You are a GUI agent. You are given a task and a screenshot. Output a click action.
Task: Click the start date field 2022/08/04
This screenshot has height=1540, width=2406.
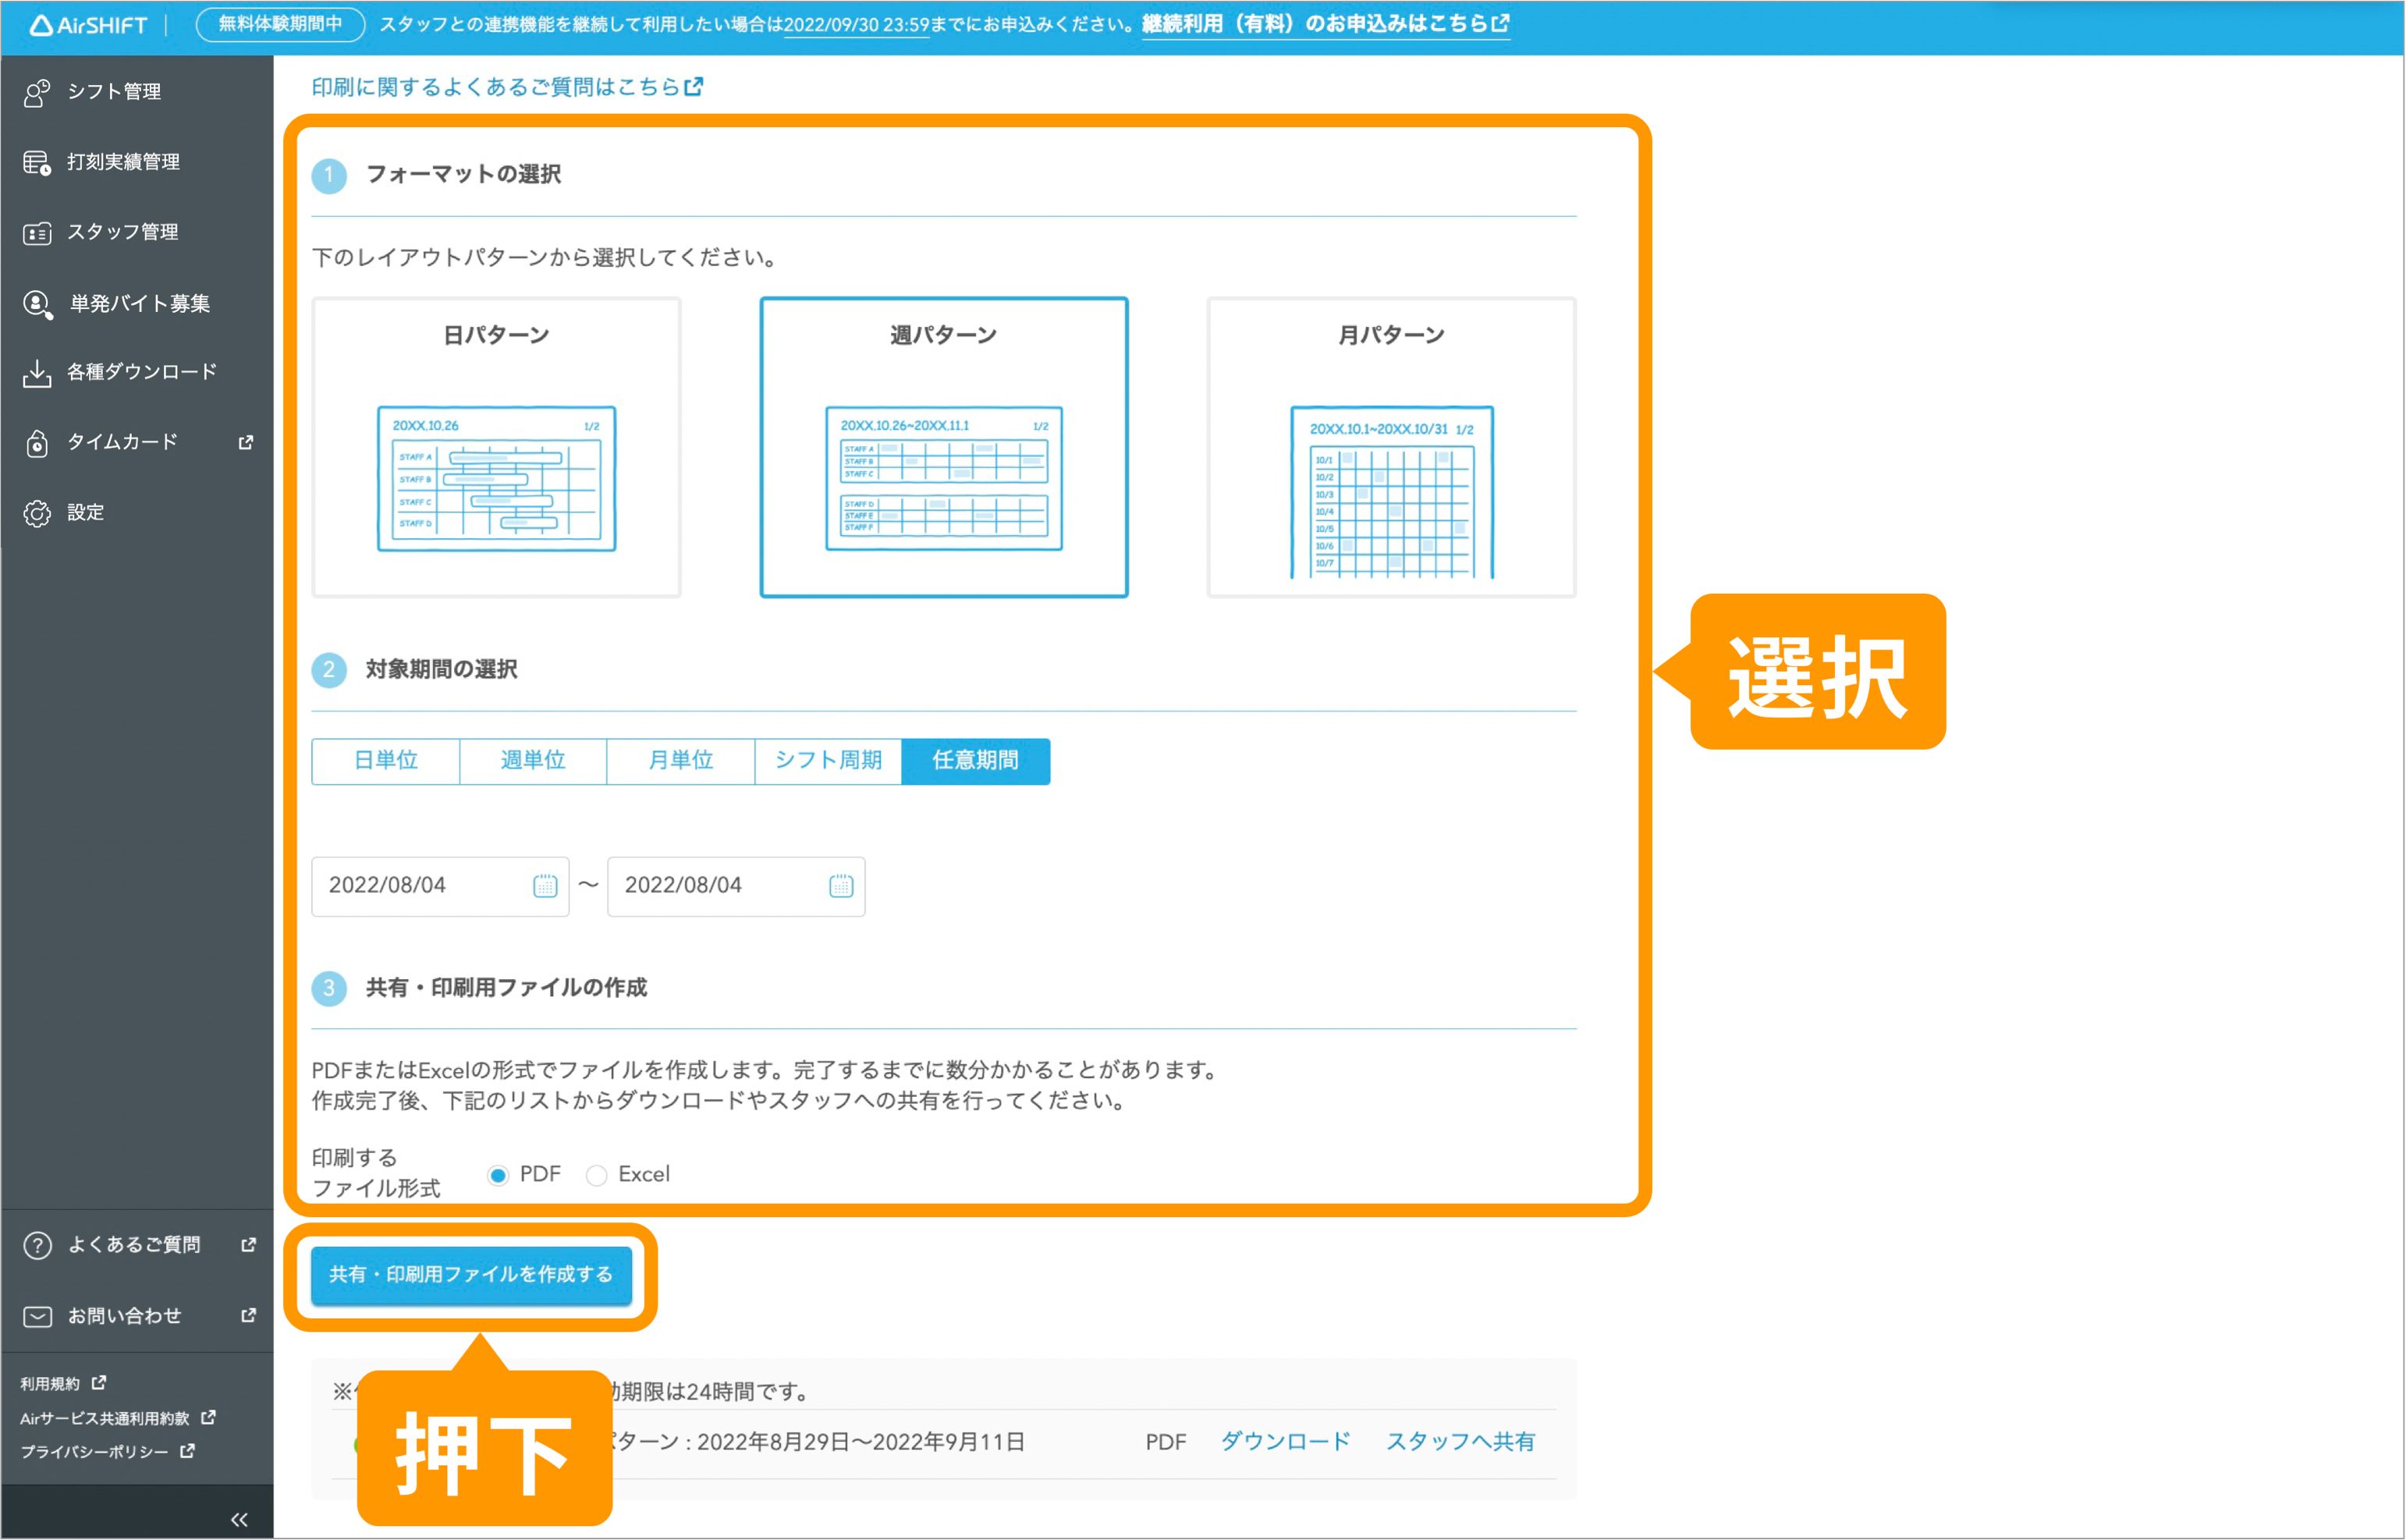[x=440, y=886]
